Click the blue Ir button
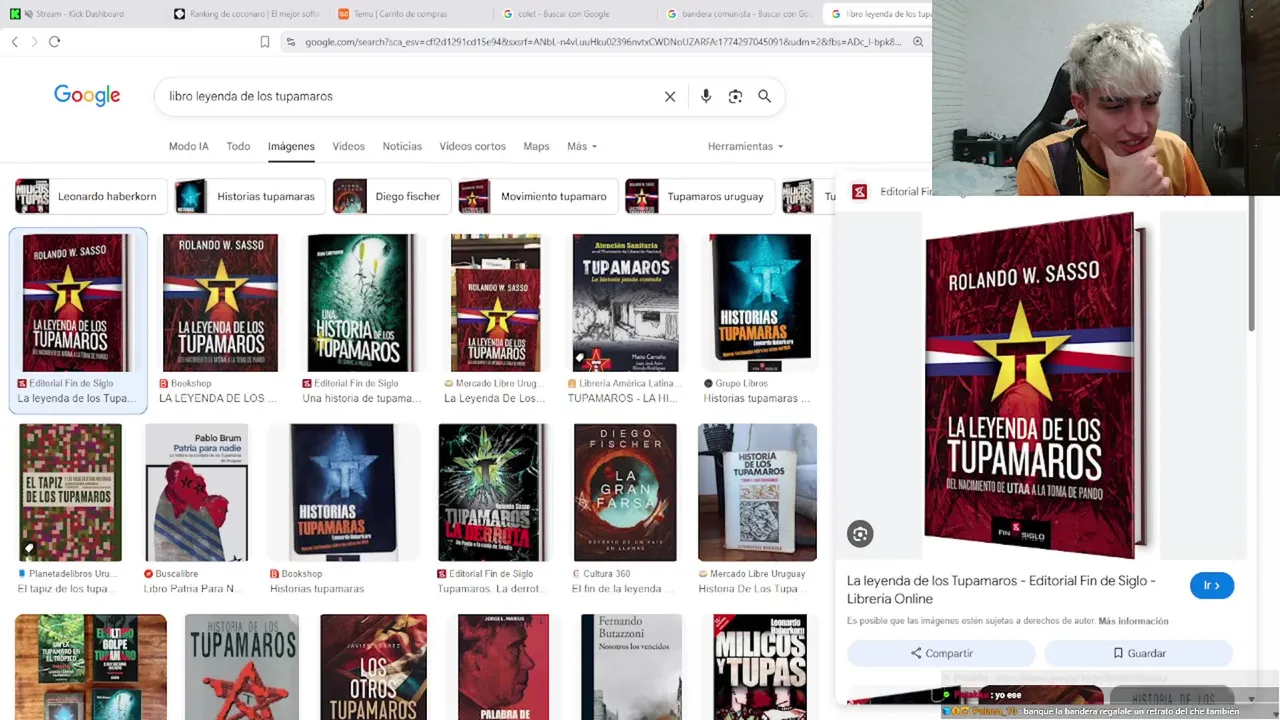The image size is (1280, 720). pyautogui.click(x=1212, y=586)
